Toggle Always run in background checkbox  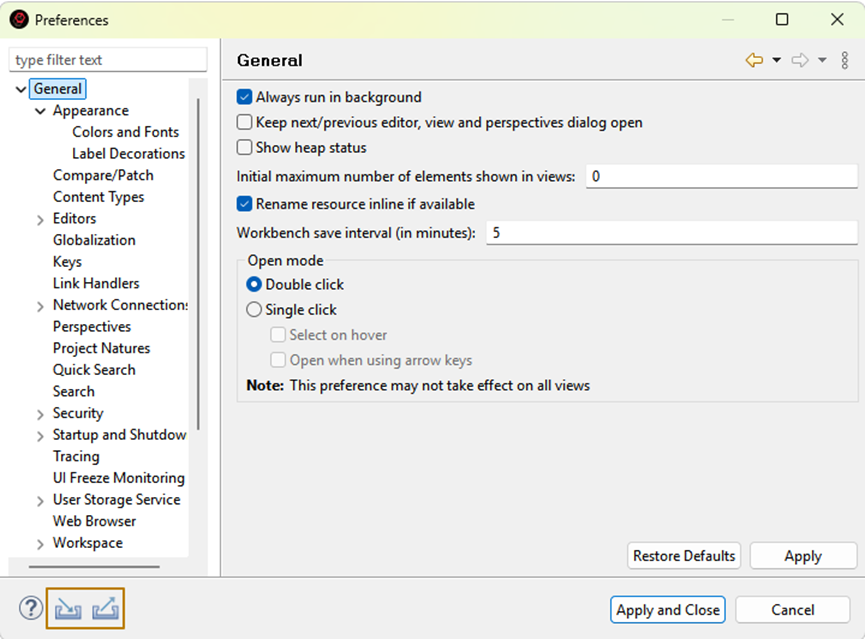click(x=244, y=98)
